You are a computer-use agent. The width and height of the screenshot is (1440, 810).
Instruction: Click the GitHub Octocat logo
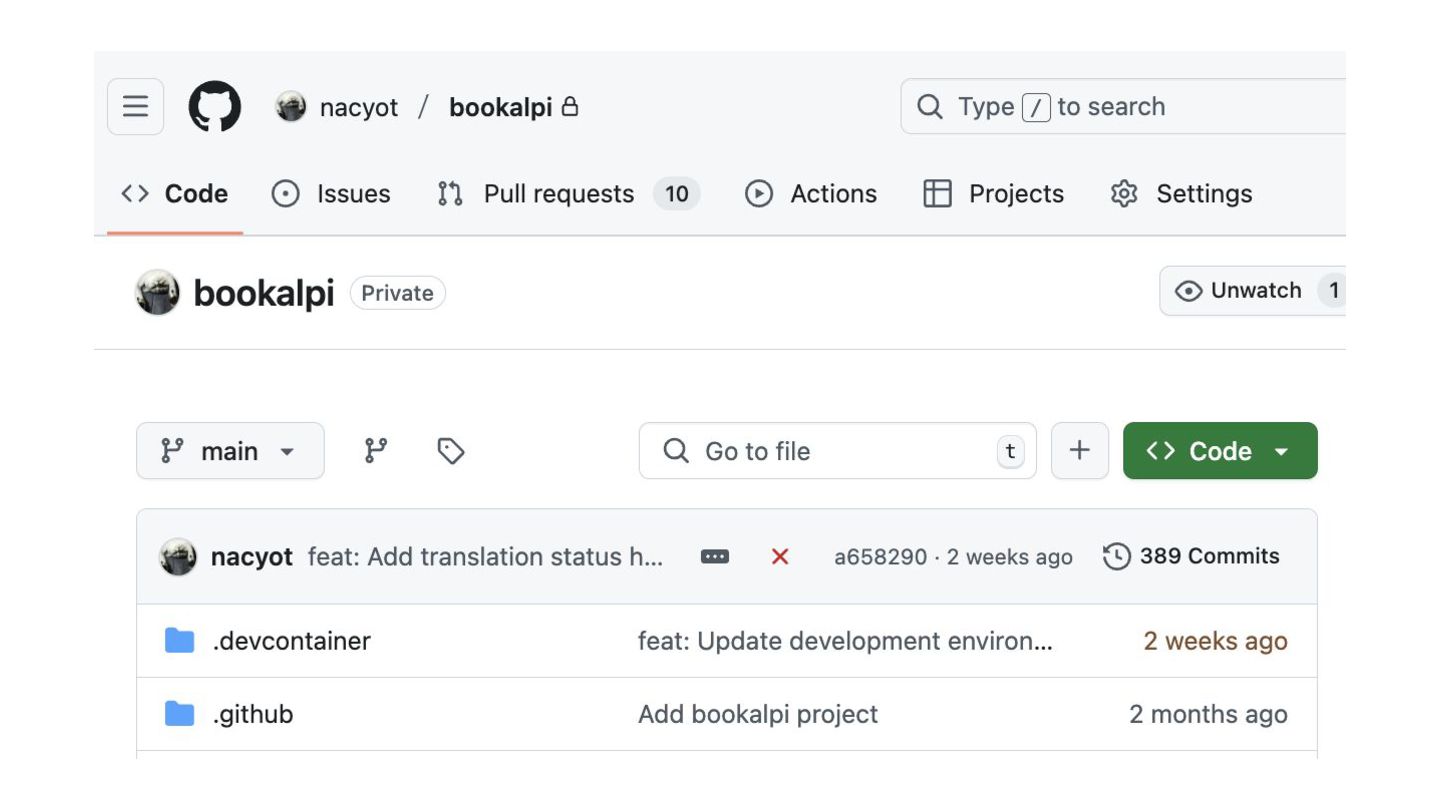tap(215, 106)
